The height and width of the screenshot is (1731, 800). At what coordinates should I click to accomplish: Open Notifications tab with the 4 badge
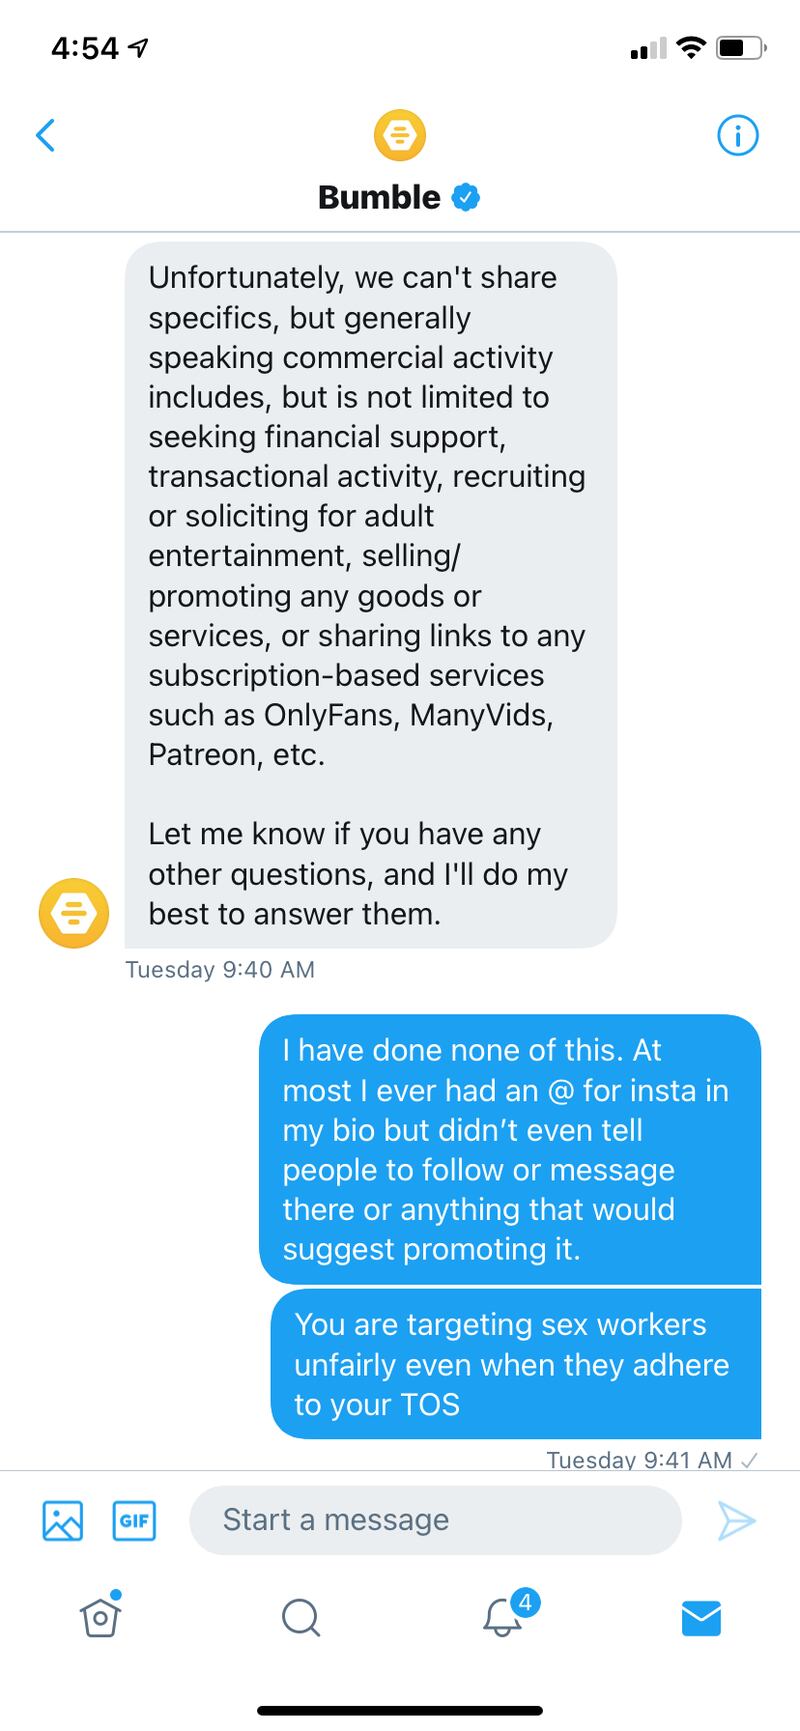(503, 1616)
